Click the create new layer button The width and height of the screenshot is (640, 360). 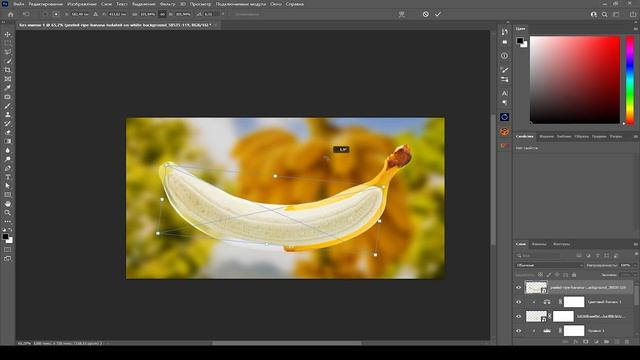(x=617, y=342)
